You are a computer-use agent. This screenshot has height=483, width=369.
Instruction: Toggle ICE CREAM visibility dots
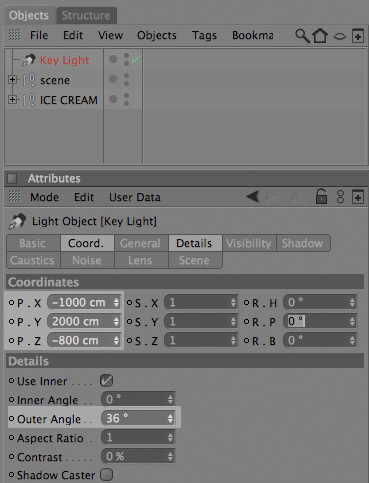click(x=126, y=99)
